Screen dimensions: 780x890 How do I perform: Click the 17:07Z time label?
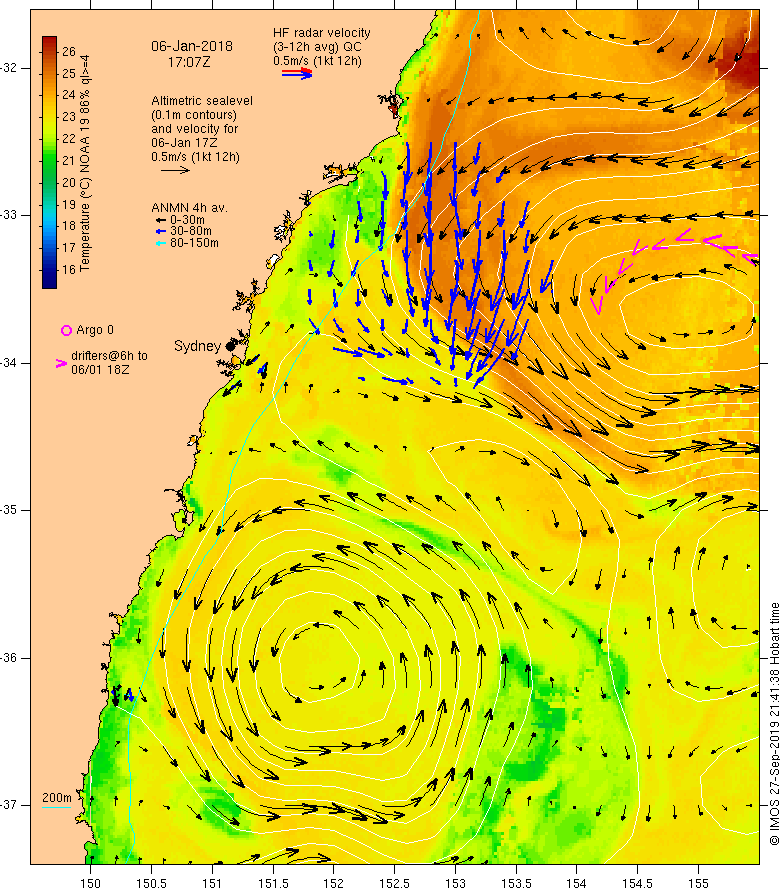(x=189, y=62)
